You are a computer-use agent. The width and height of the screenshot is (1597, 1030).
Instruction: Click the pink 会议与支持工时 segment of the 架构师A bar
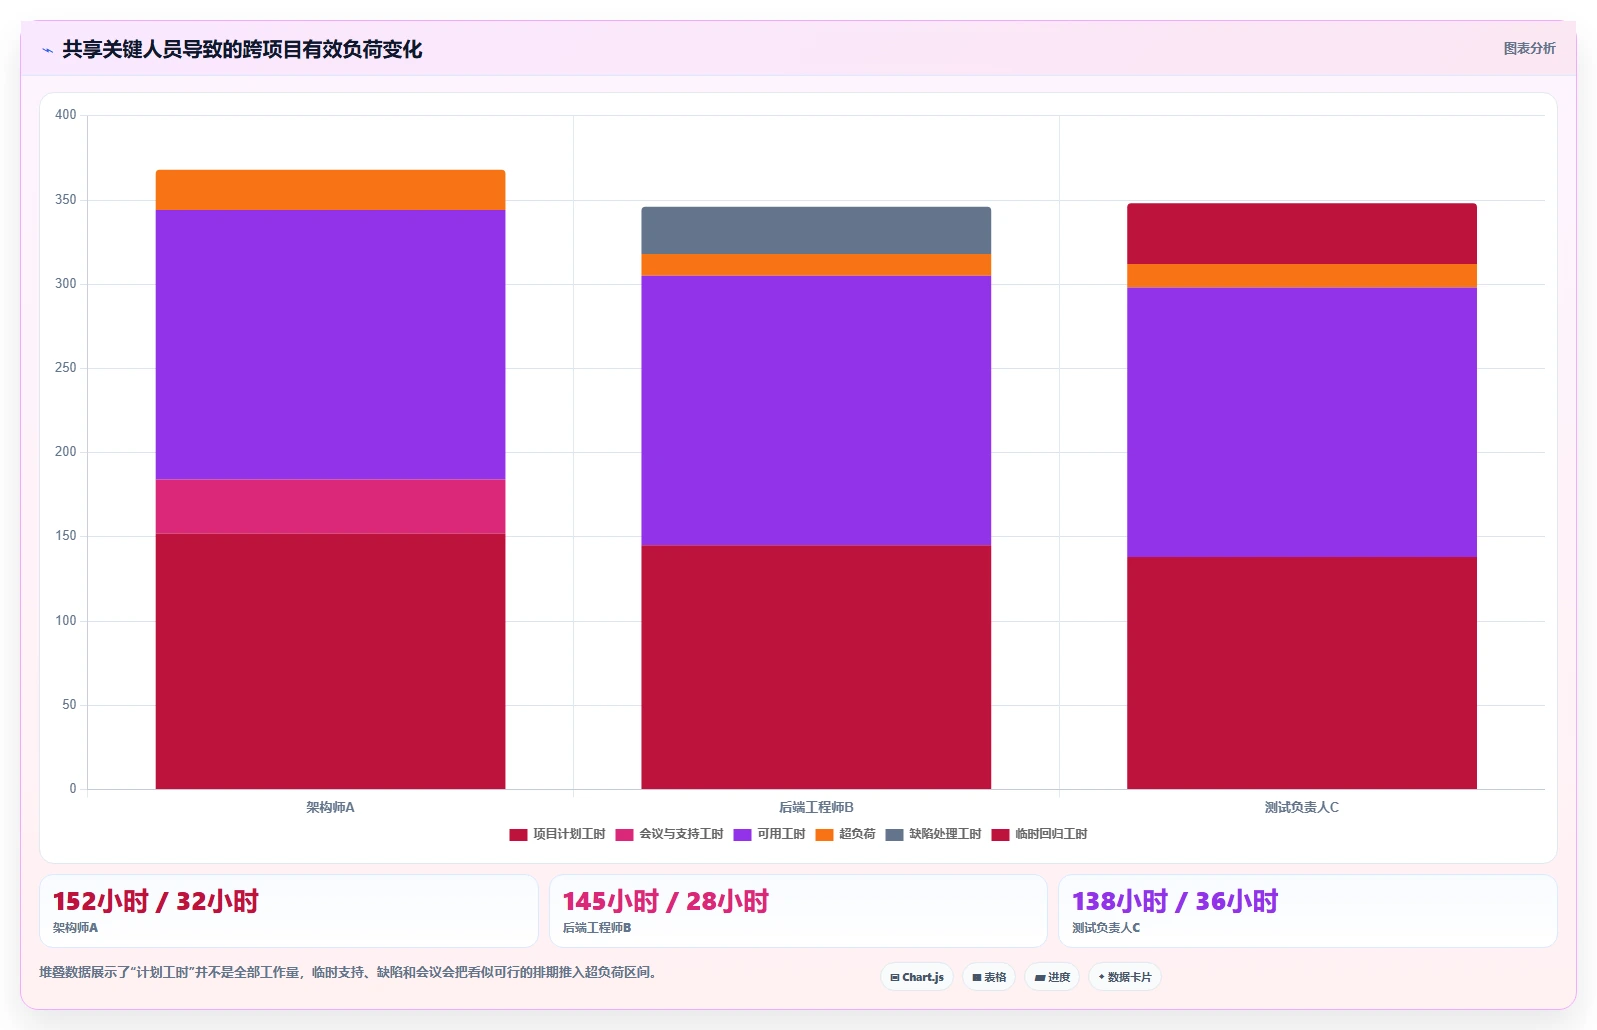point(330,507)
